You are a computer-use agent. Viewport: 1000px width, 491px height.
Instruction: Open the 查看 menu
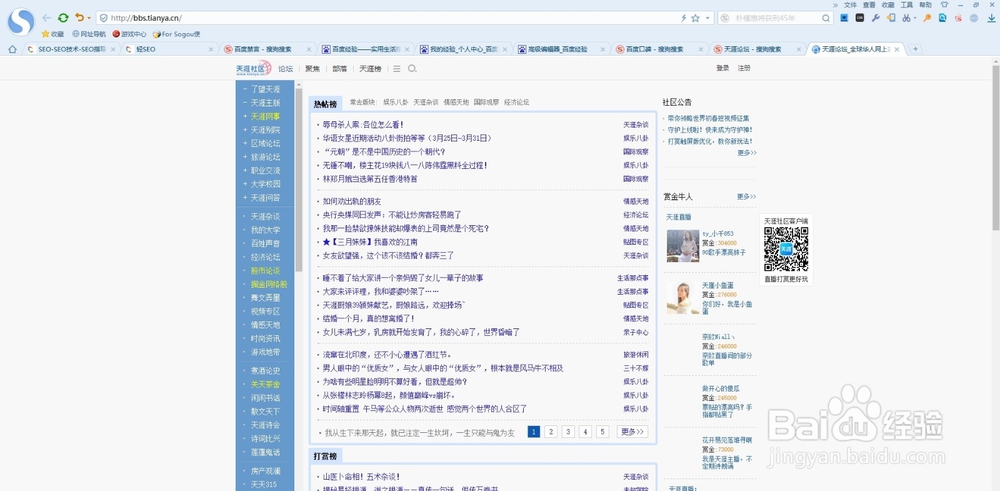click(x=869, y=4)
